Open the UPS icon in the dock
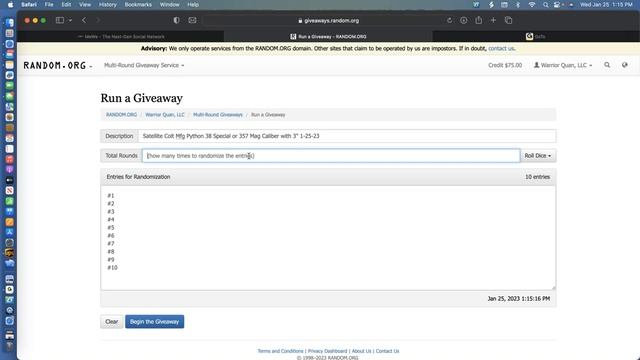640x360 pixels. pos(9,253)
